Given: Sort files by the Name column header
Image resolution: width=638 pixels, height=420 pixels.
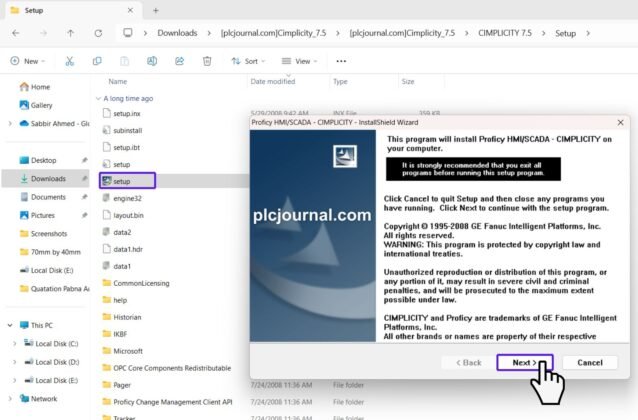Looking at the screenshot, I should pos(118,81).
